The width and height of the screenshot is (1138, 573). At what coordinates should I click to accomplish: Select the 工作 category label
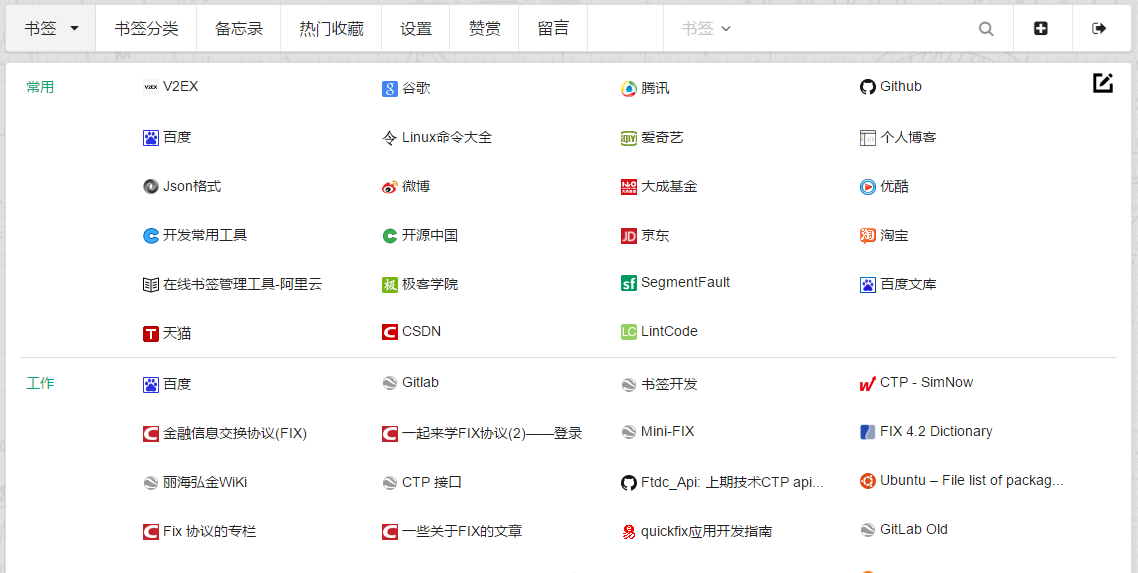40,383
